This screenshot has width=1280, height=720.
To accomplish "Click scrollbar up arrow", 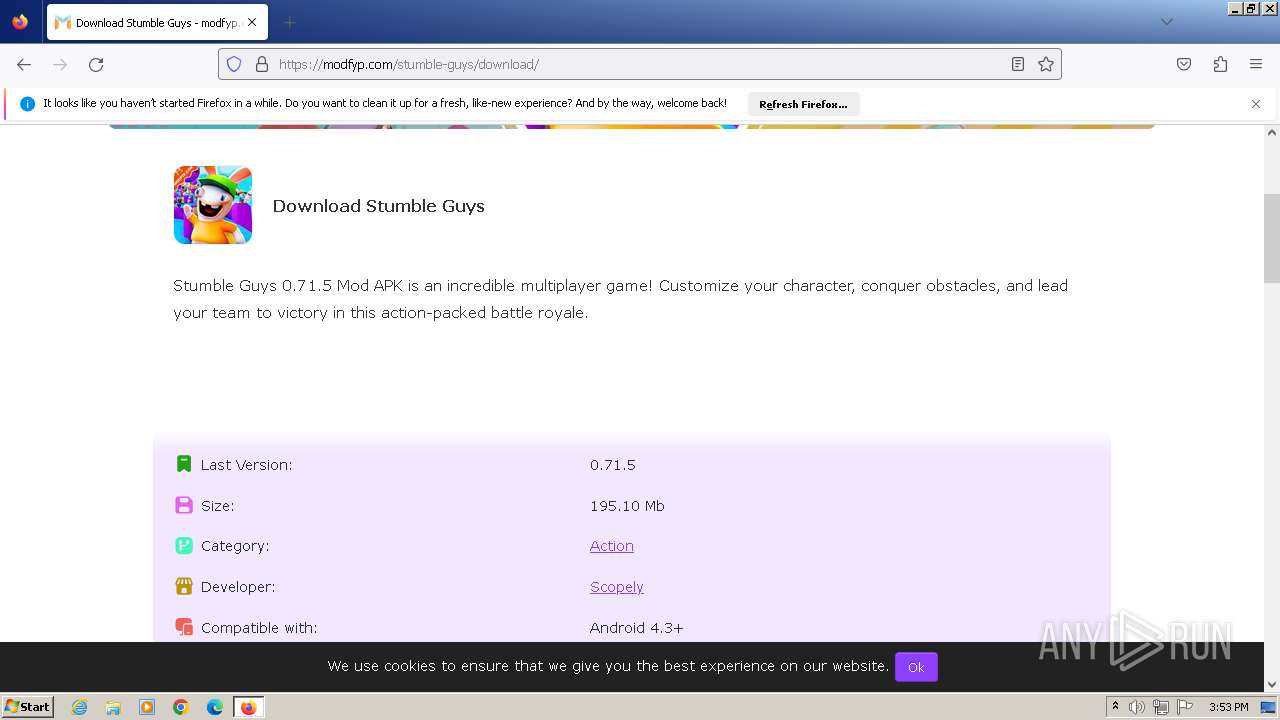I will [1272, 132].
